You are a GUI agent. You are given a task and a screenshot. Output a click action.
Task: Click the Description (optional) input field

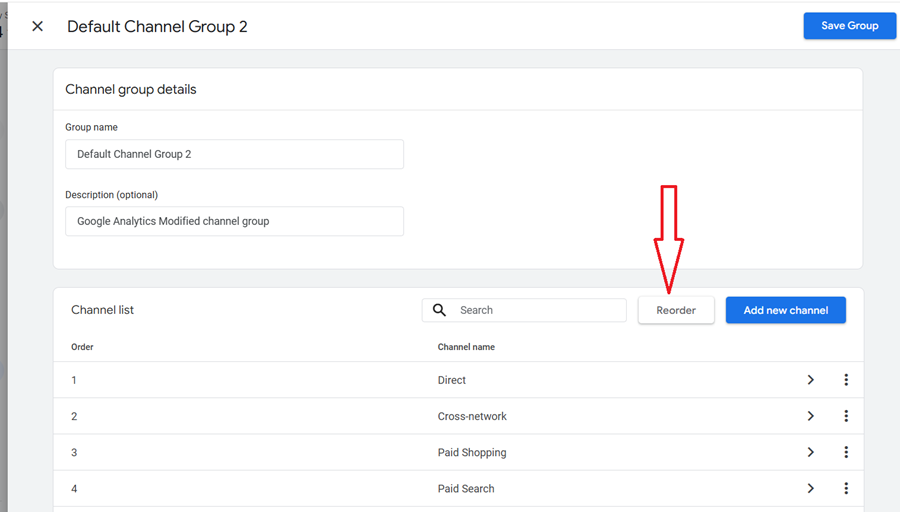[234, 221]
